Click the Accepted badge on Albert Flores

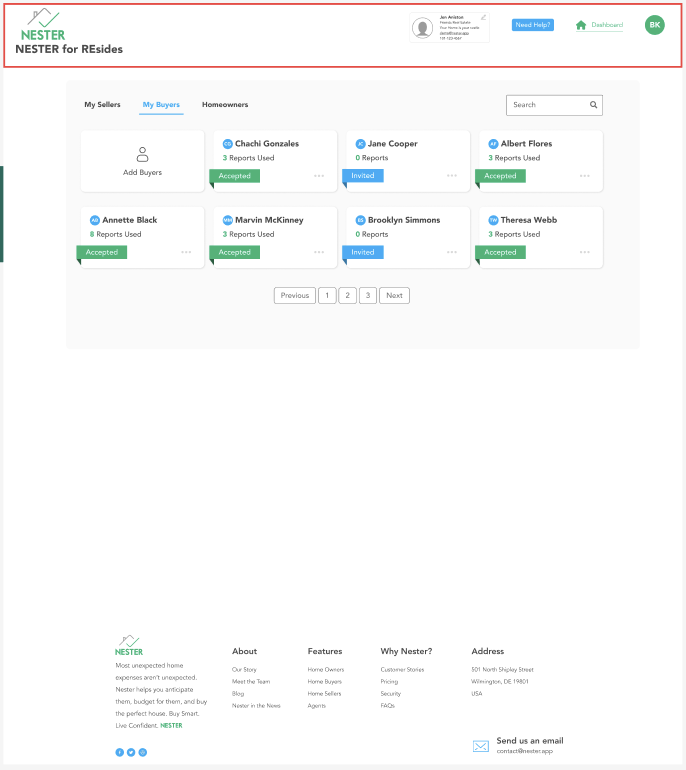click(500, 176)
